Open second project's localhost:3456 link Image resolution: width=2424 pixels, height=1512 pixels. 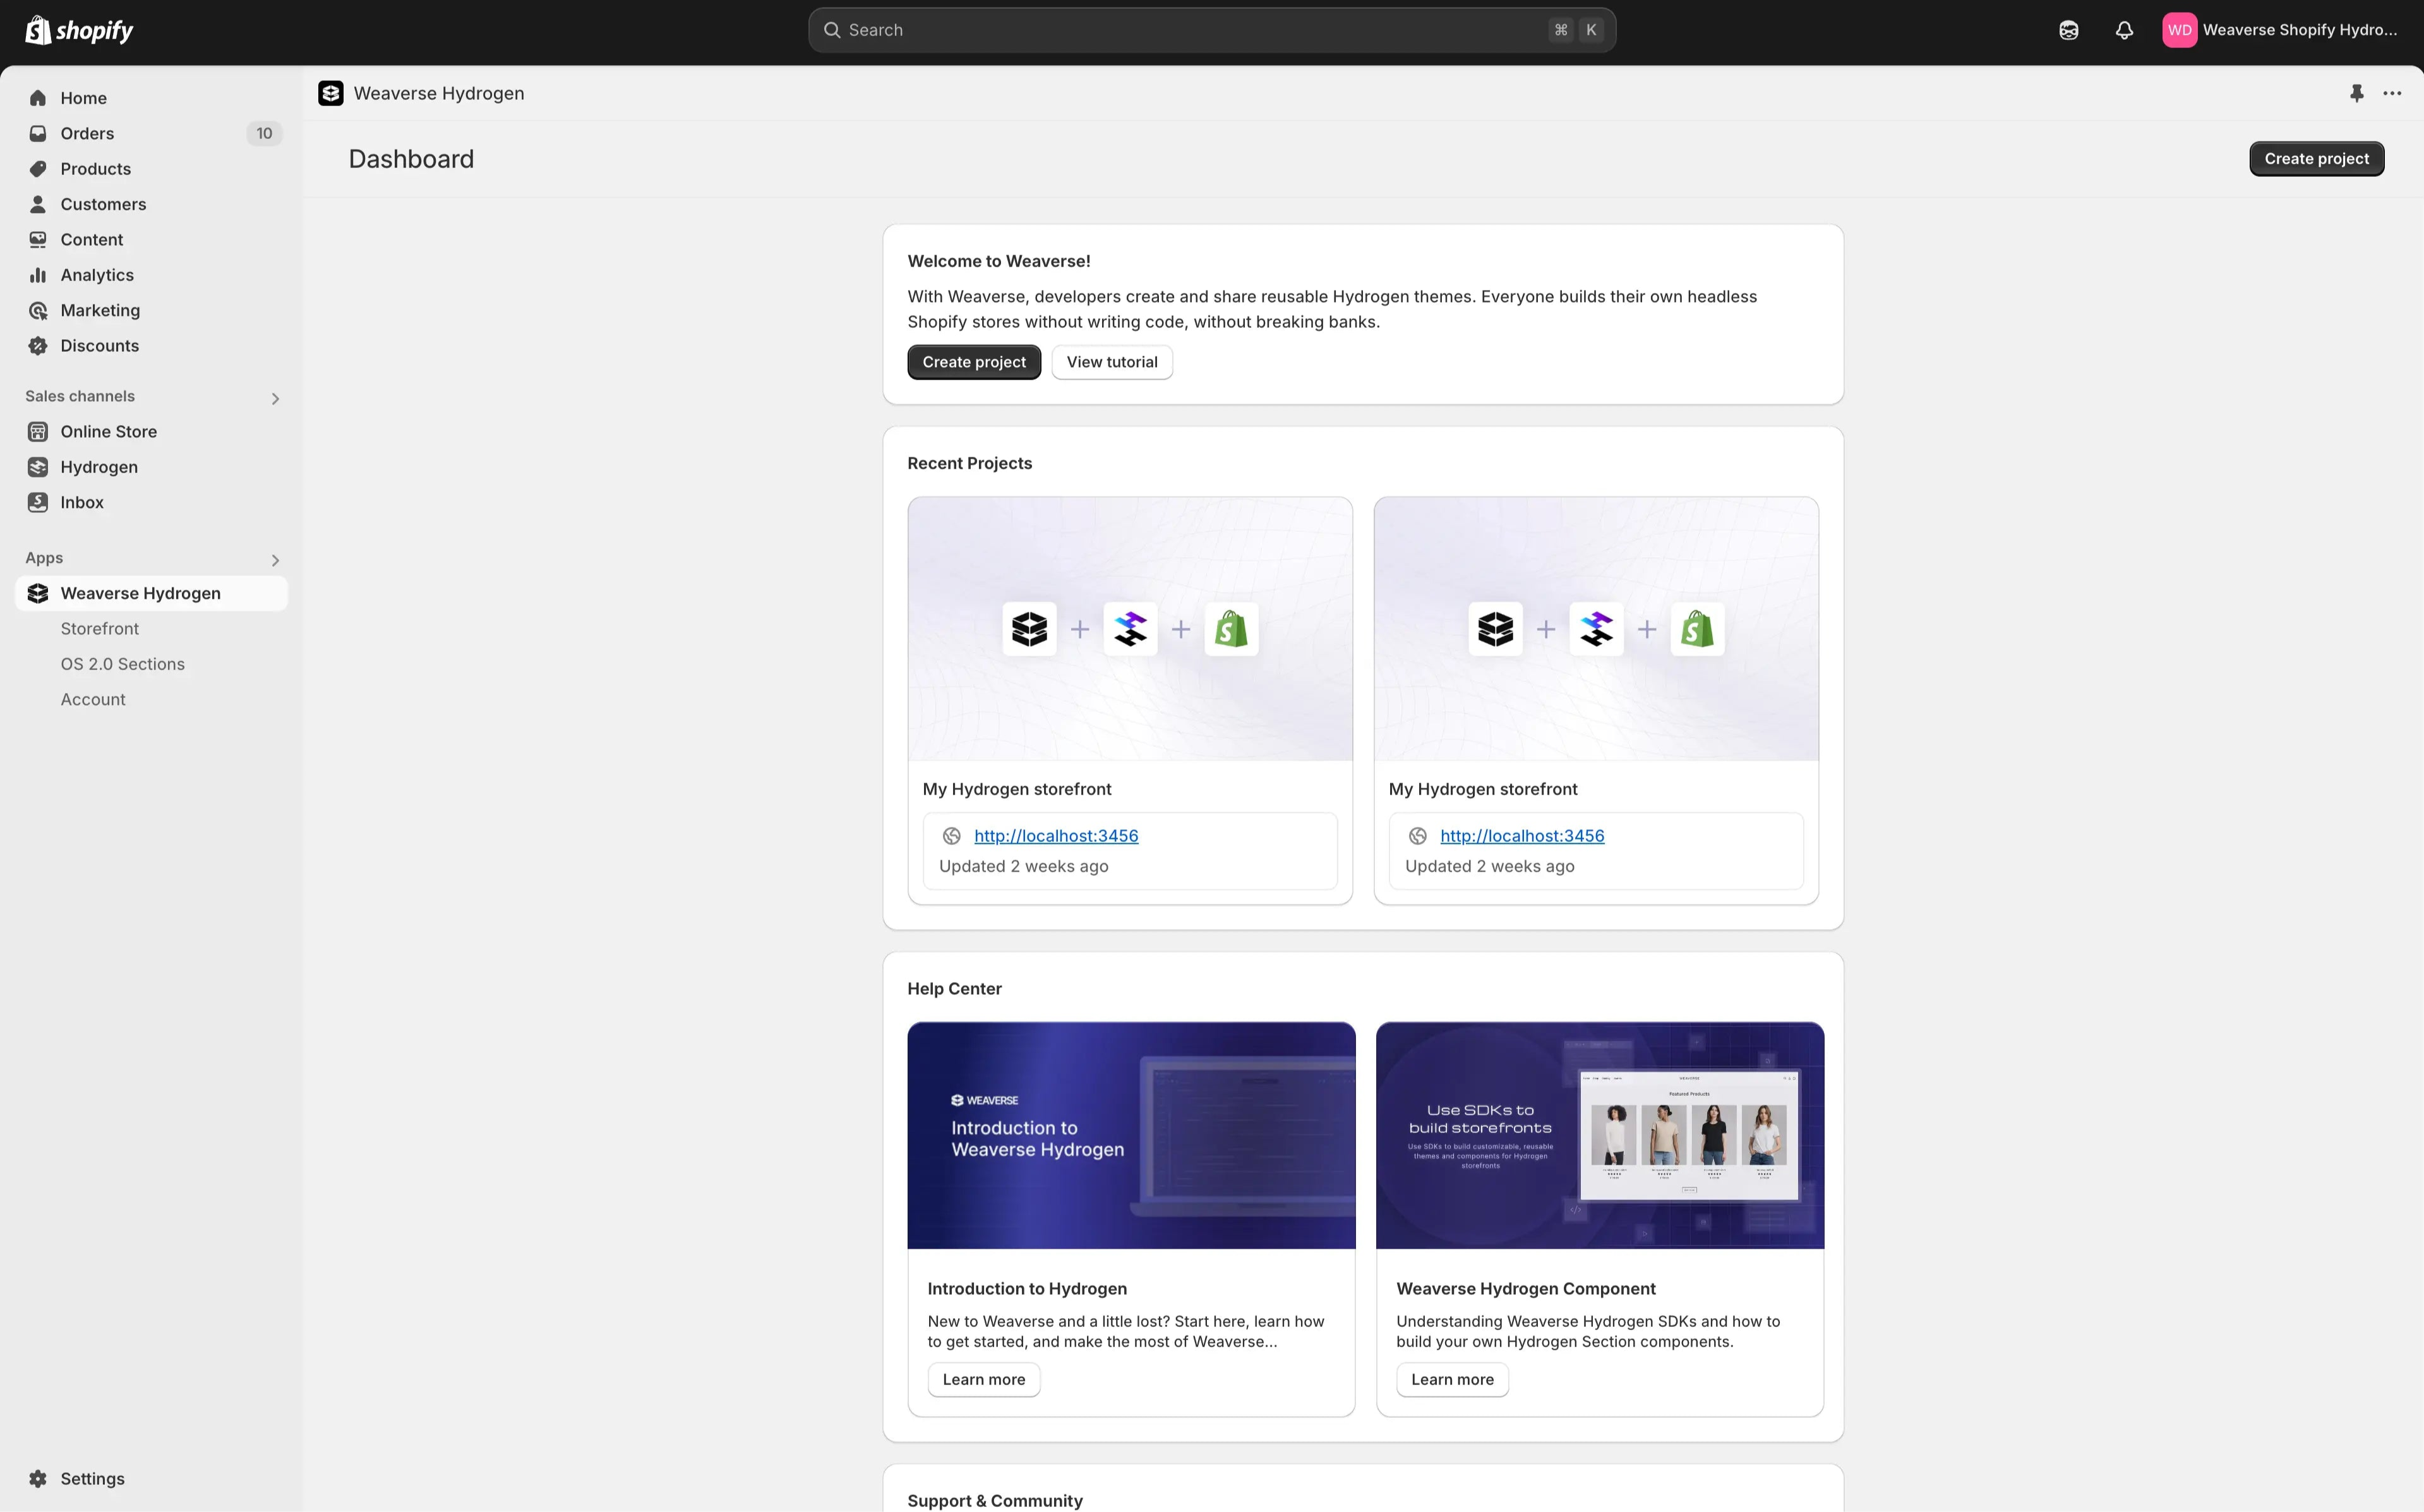pos(1522,836)
